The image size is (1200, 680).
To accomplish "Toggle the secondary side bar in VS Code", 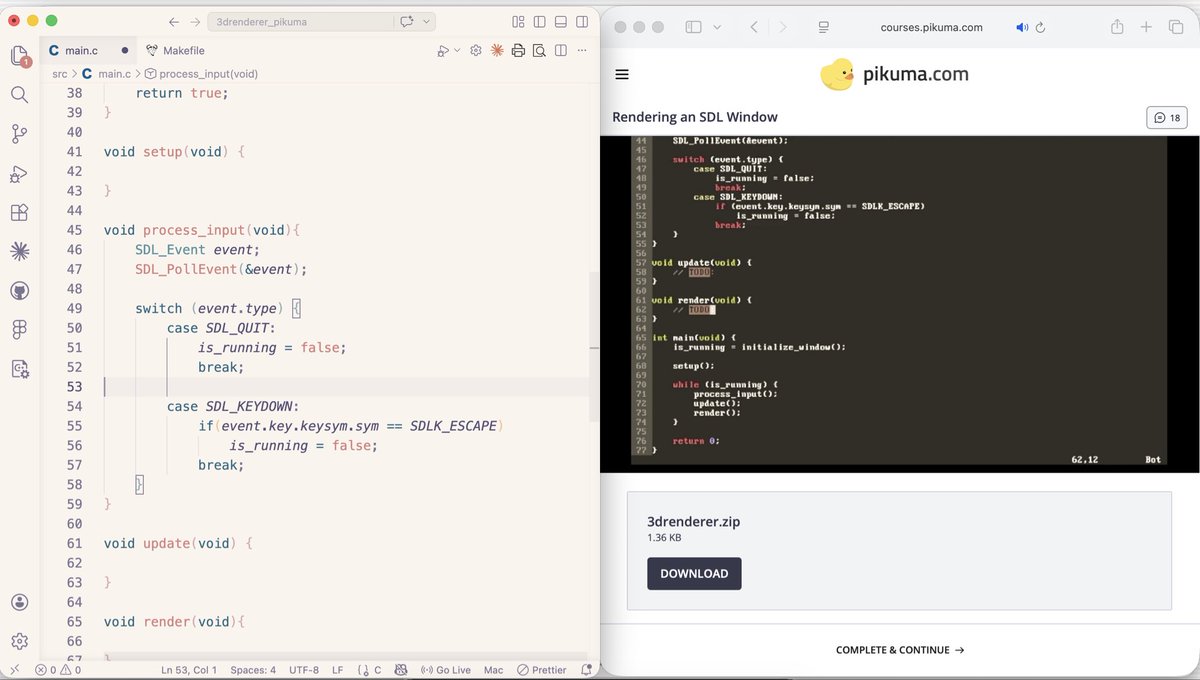I will point(582,21).
